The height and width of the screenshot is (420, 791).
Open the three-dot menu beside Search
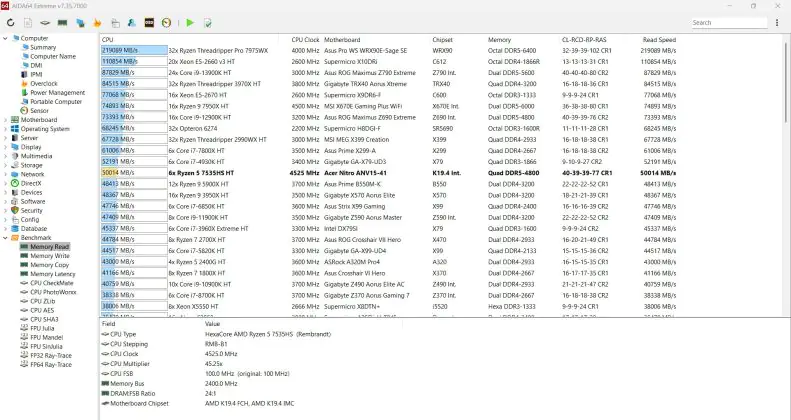point(777,23)
